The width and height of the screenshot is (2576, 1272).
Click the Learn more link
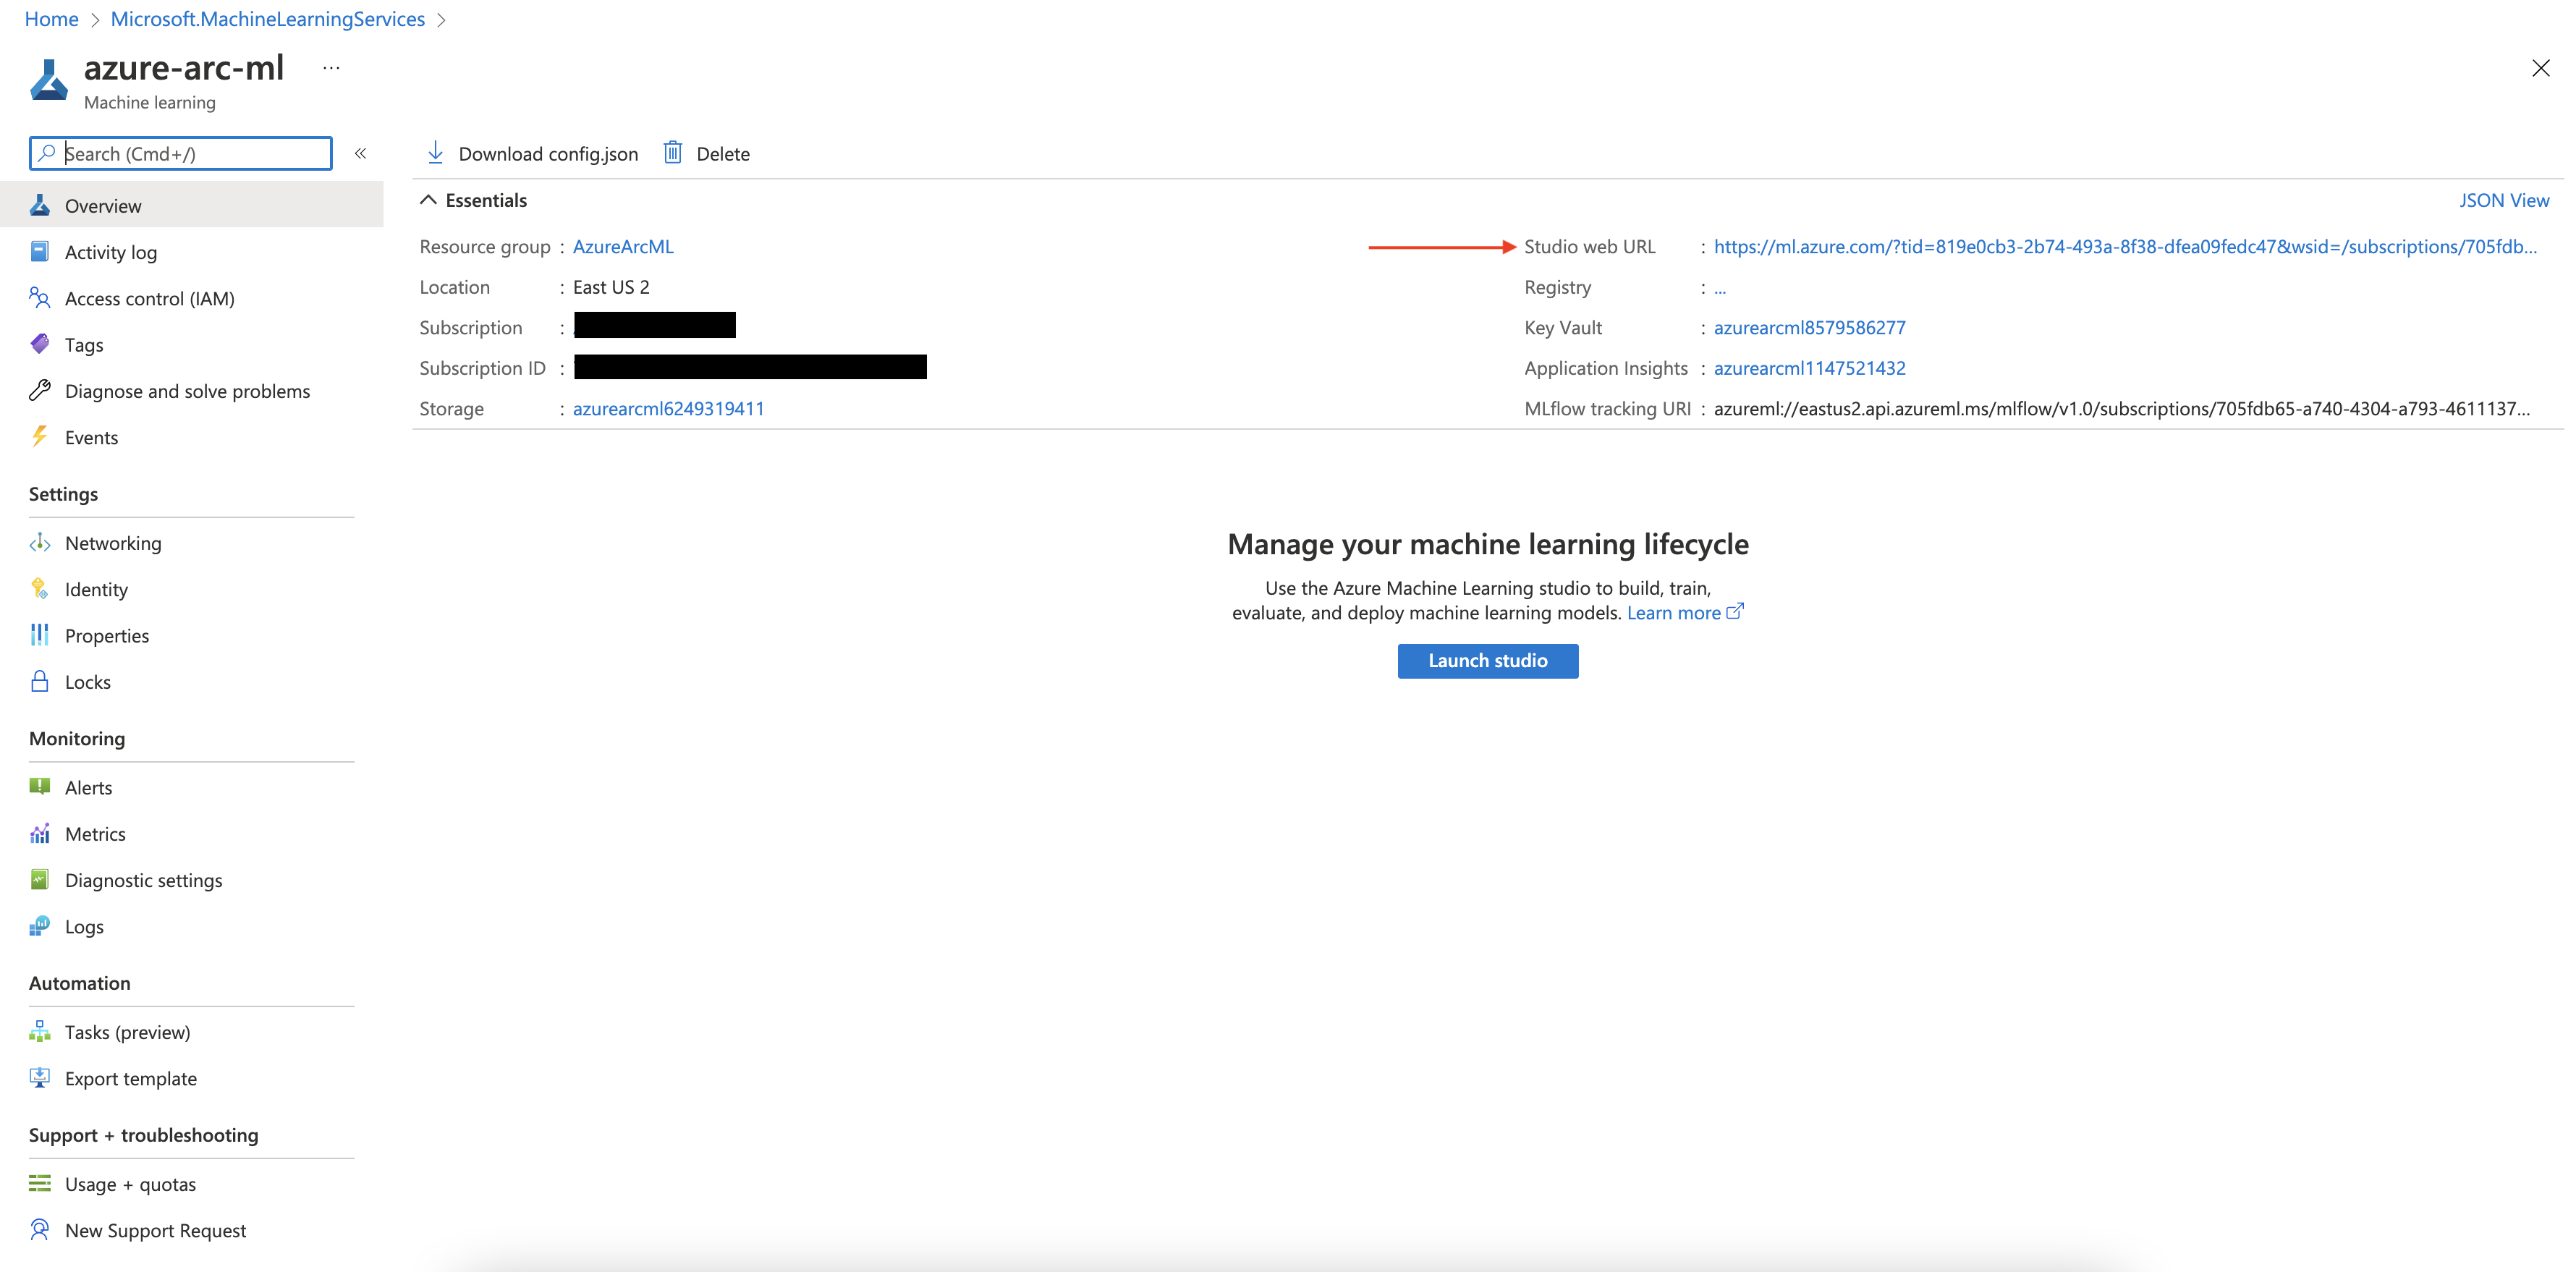[x=1673, y=612]
